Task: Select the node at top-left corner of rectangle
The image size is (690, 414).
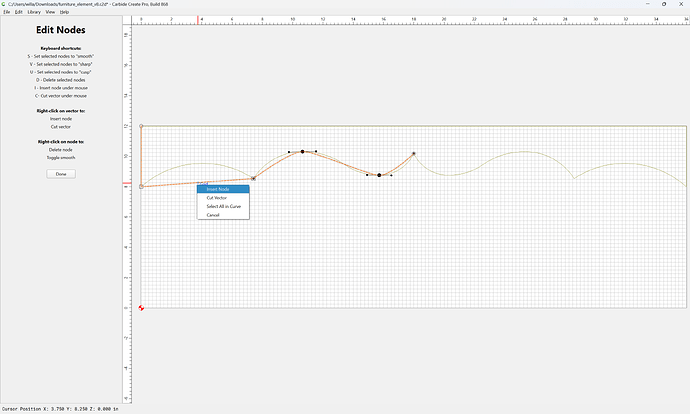Action: 141,126
